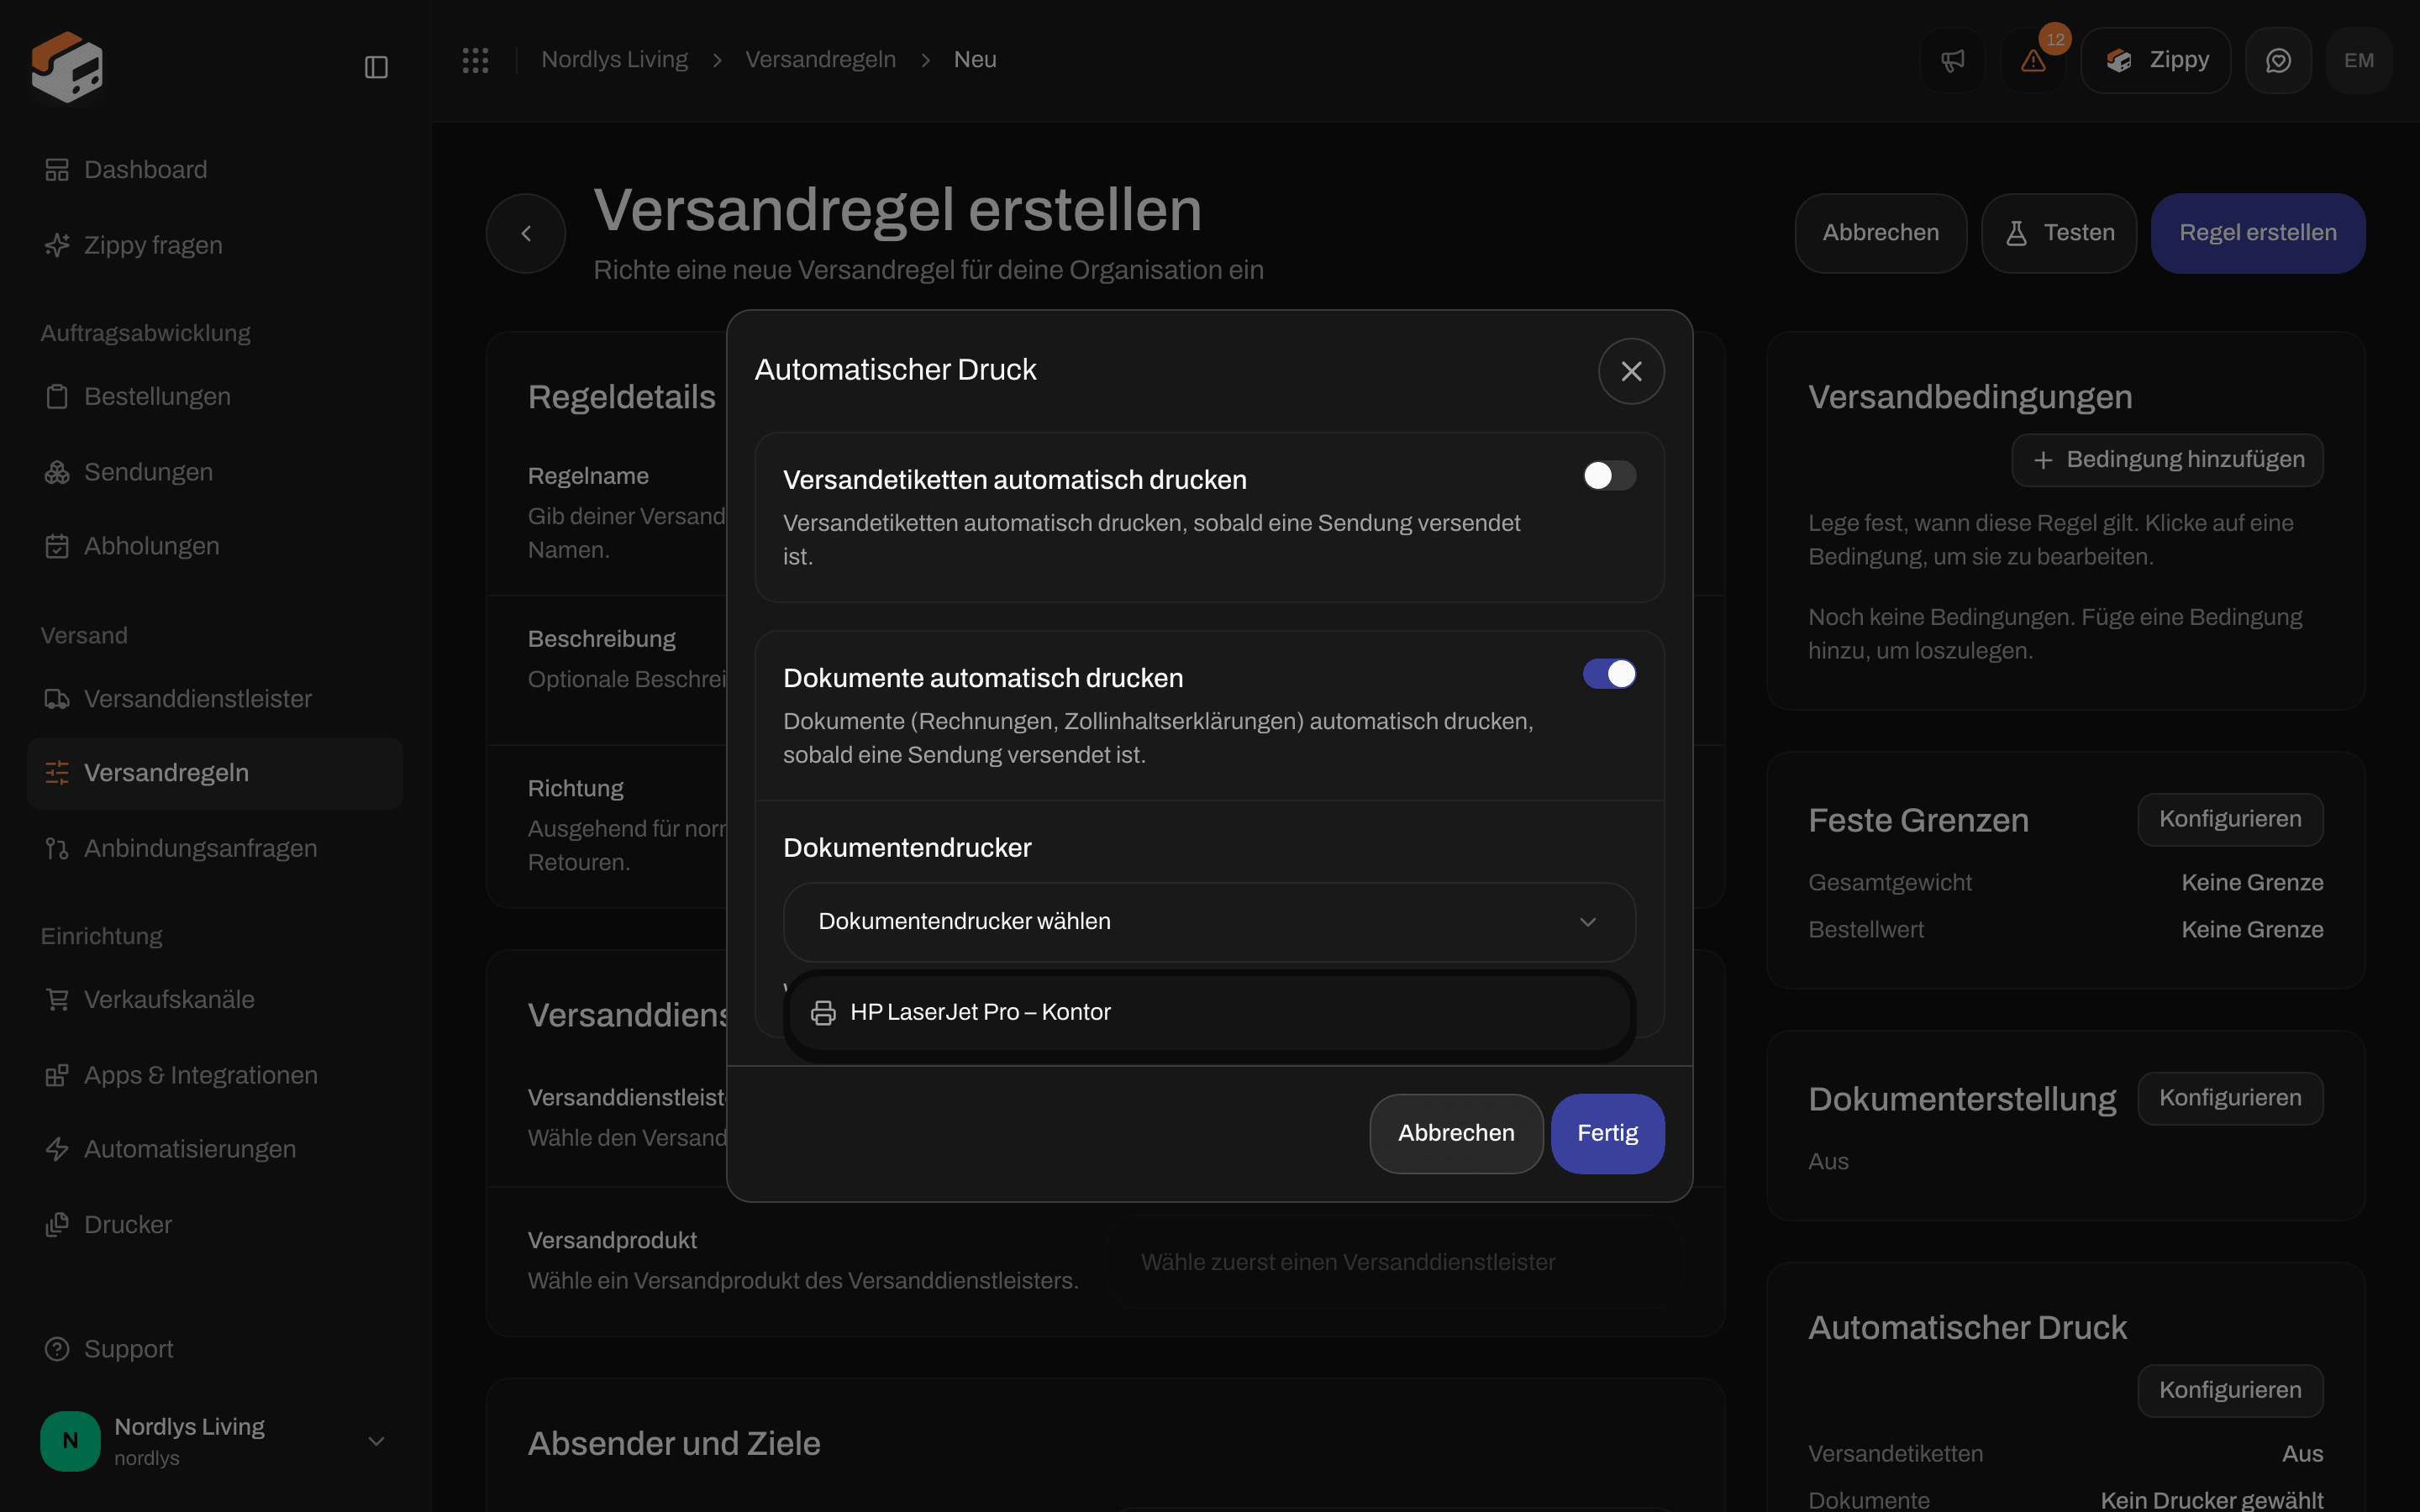Open Automatisierungen page

point(215,1149)
